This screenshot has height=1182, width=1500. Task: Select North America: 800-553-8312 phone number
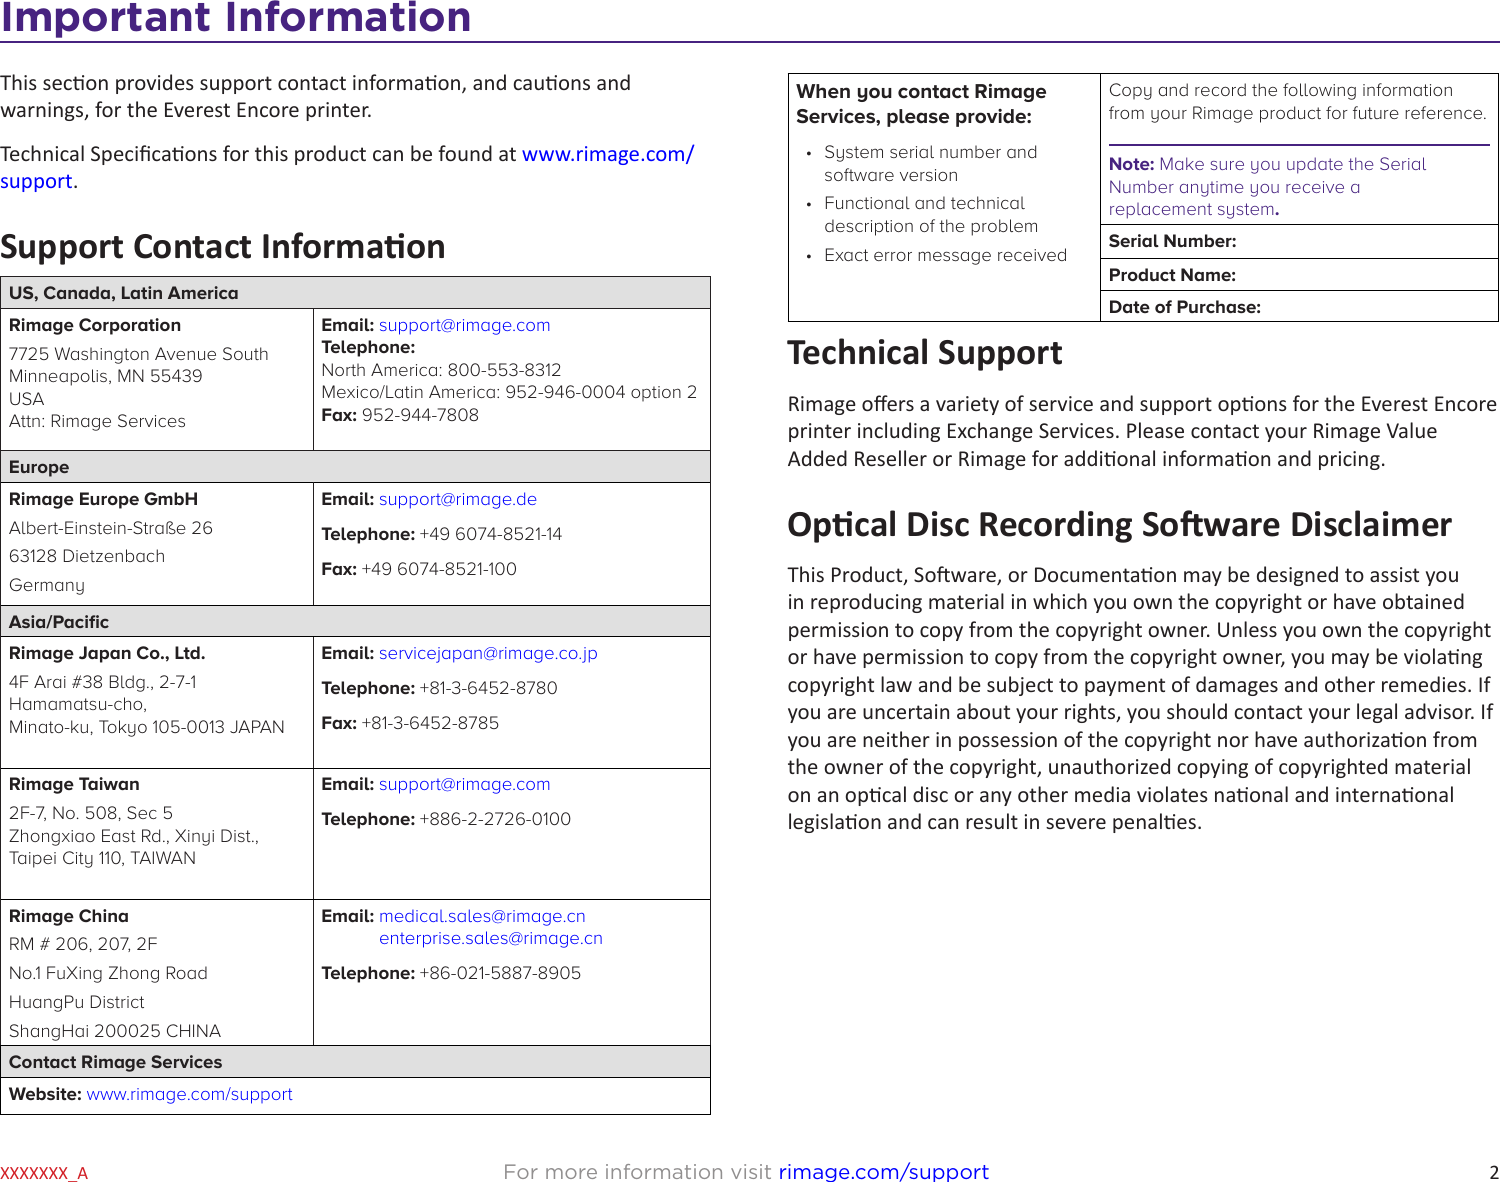tap(441, 370)
